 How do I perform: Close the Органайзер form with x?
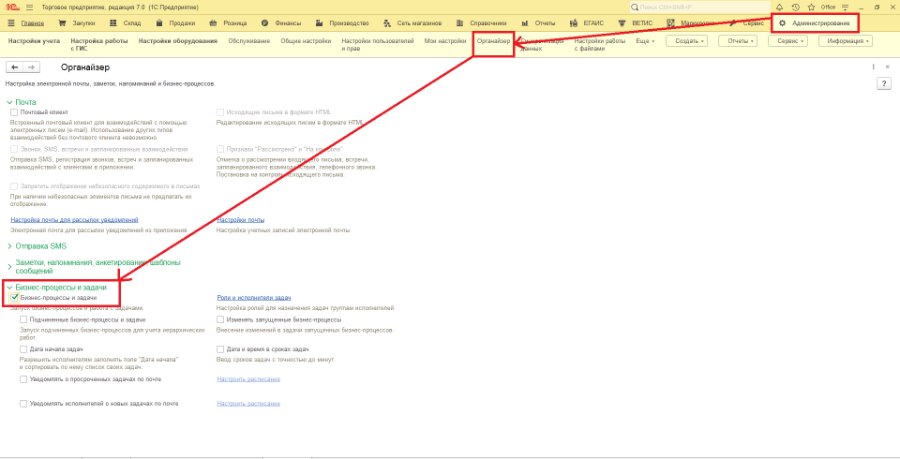pos(888,67)
